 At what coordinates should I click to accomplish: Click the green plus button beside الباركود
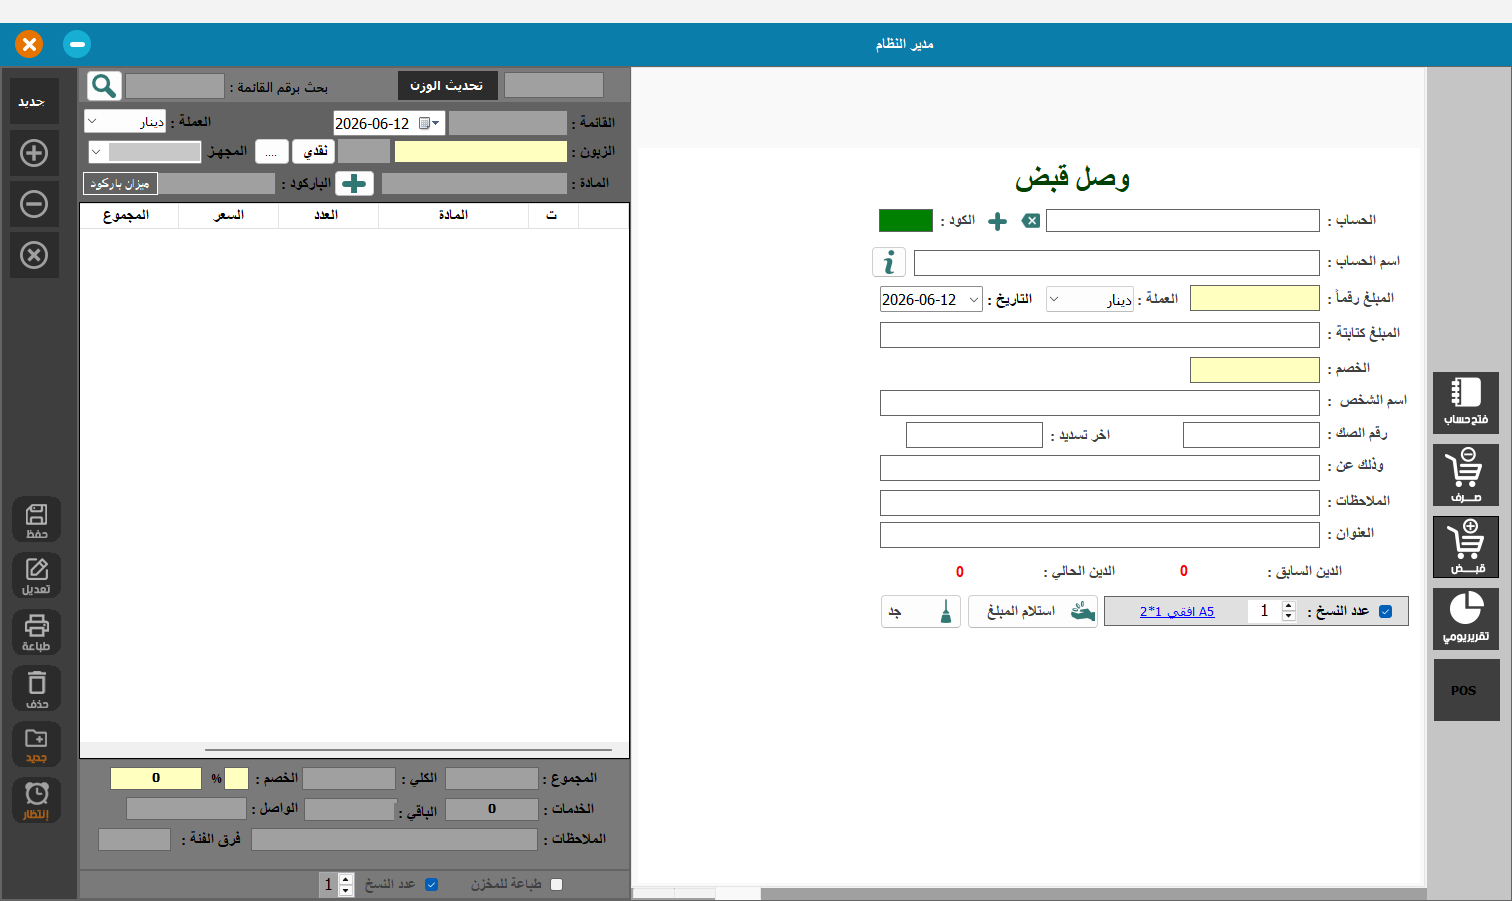[x=354, y=184]
